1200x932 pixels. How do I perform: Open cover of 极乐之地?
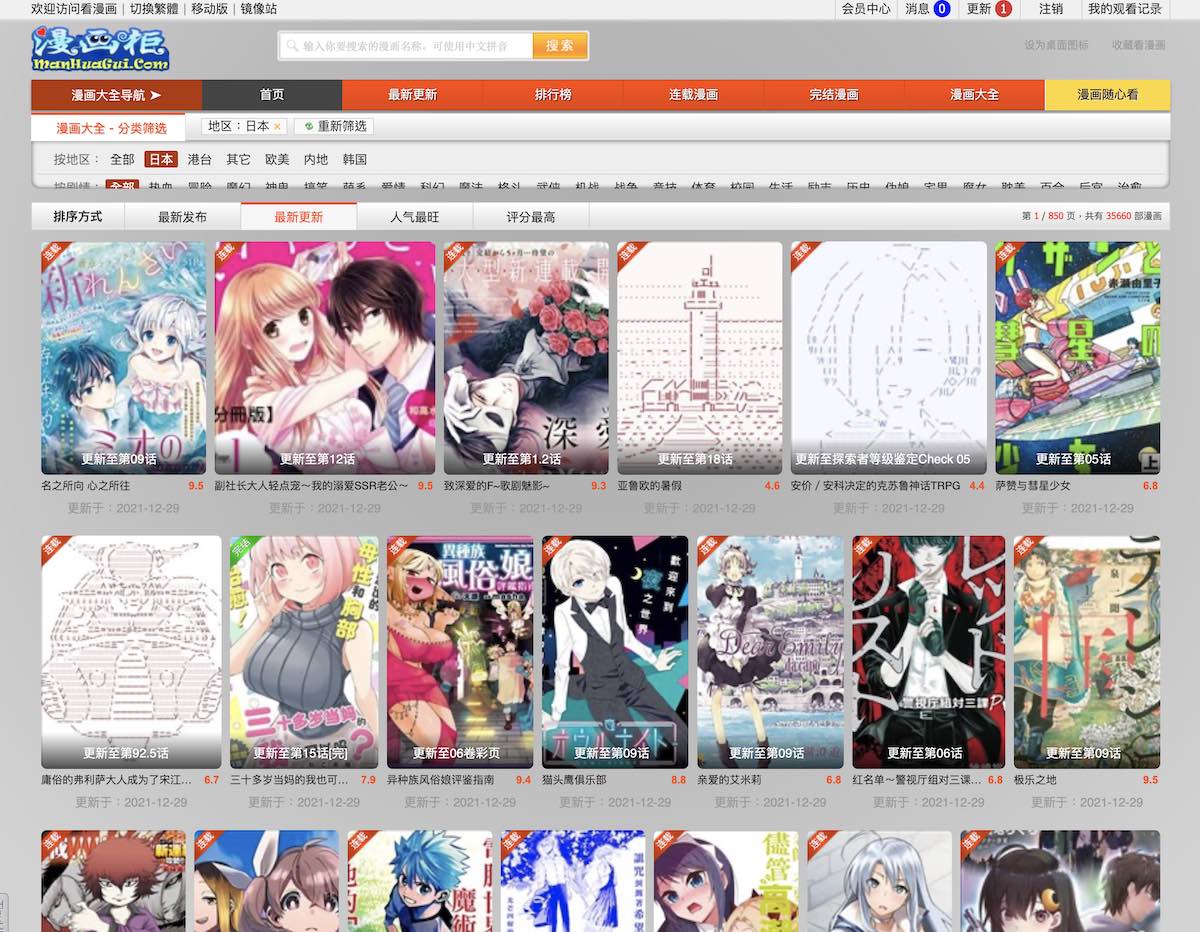click(1087, 652)
